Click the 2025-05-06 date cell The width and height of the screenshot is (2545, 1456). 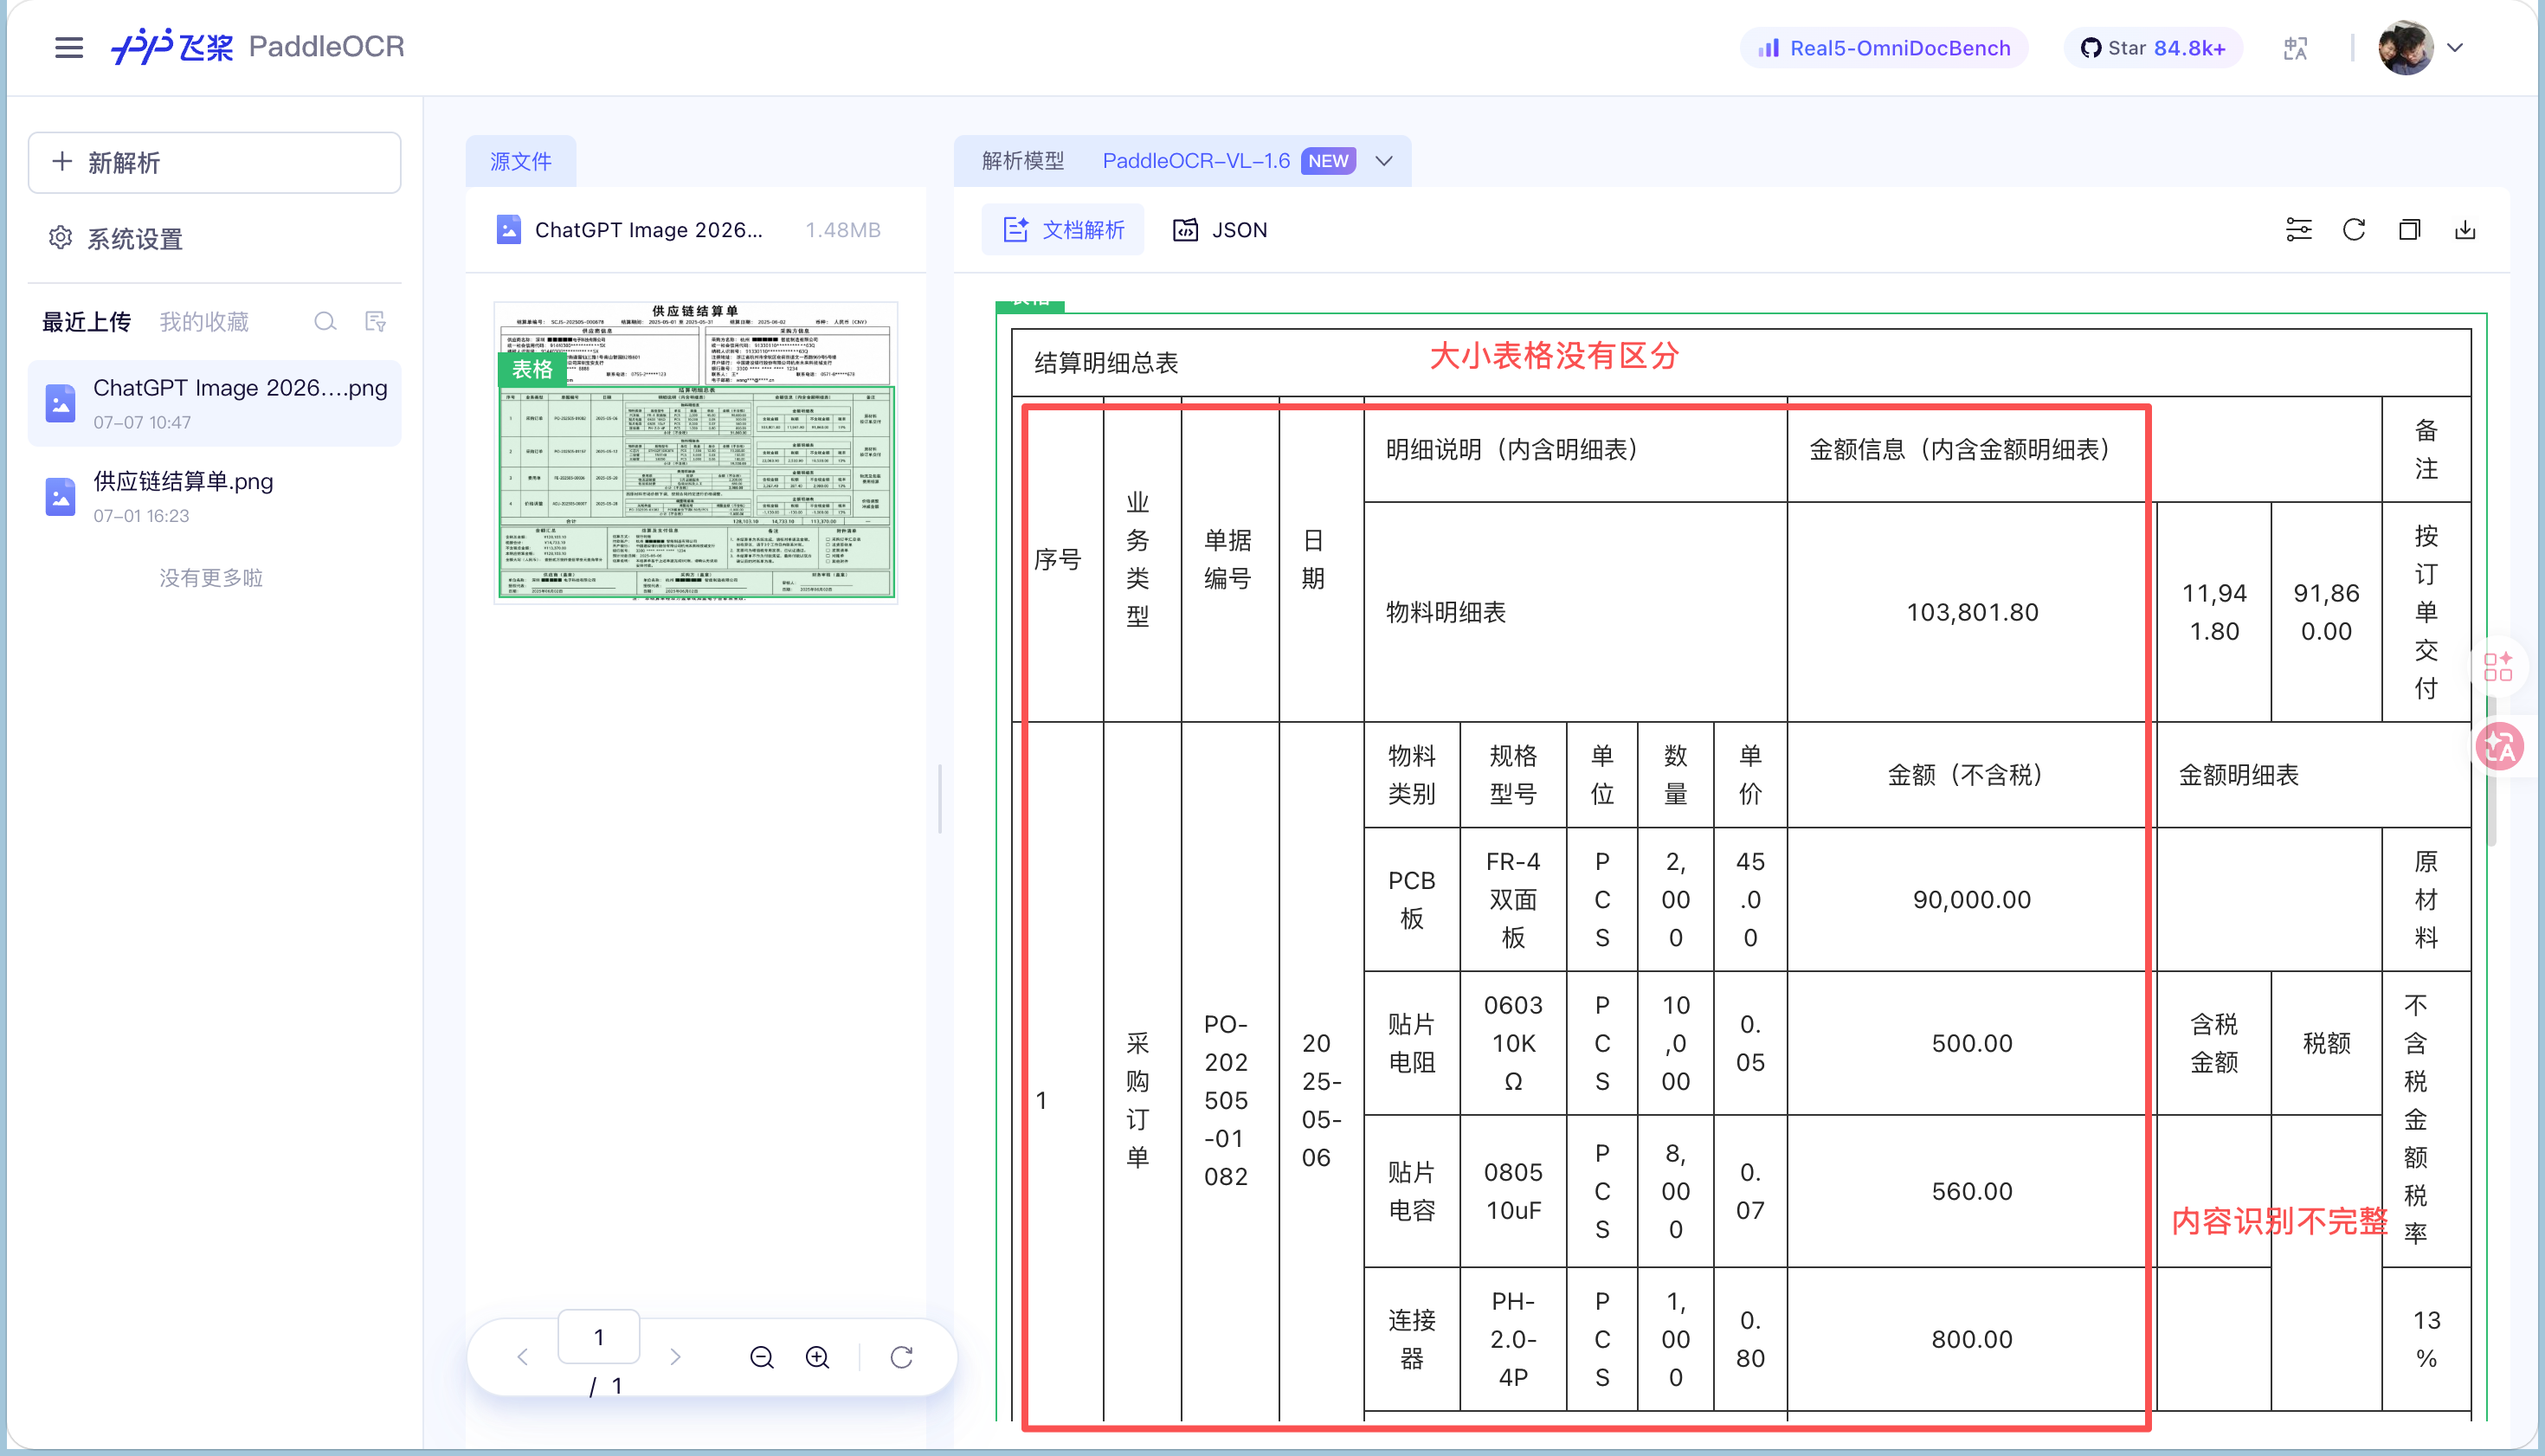[1322, 1100]
